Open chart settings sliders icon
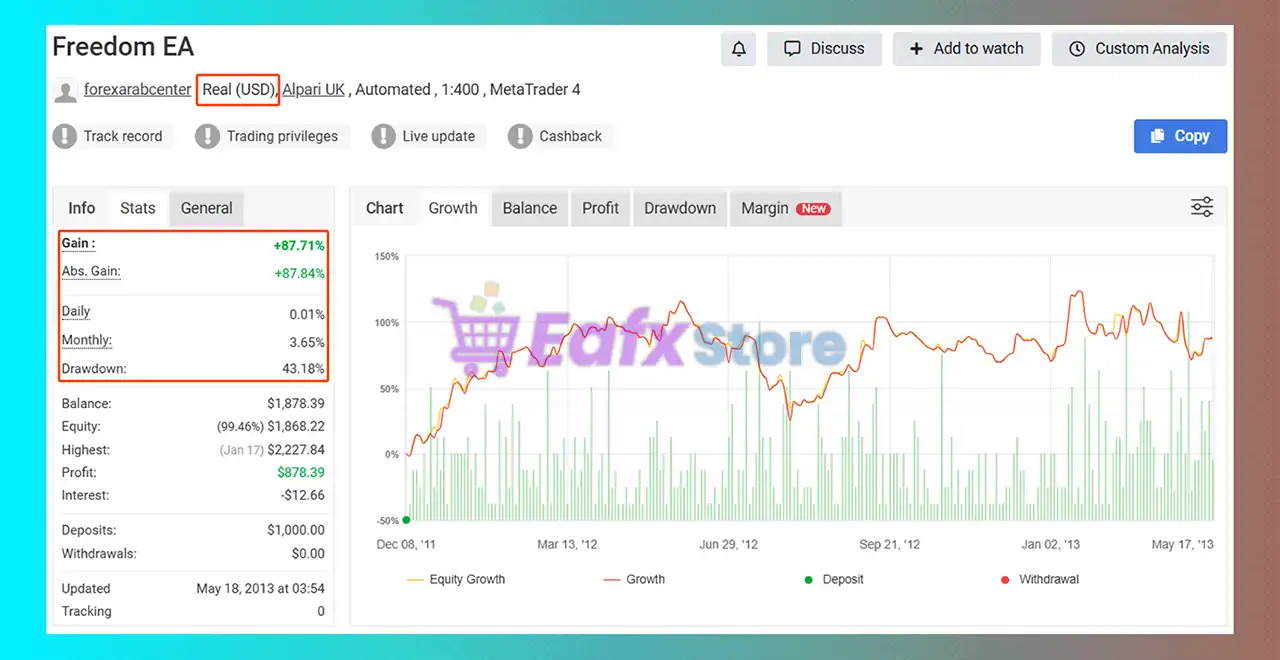Image resolution: width=1280 pixels, height=660 pixels. tap(1201, 207)
